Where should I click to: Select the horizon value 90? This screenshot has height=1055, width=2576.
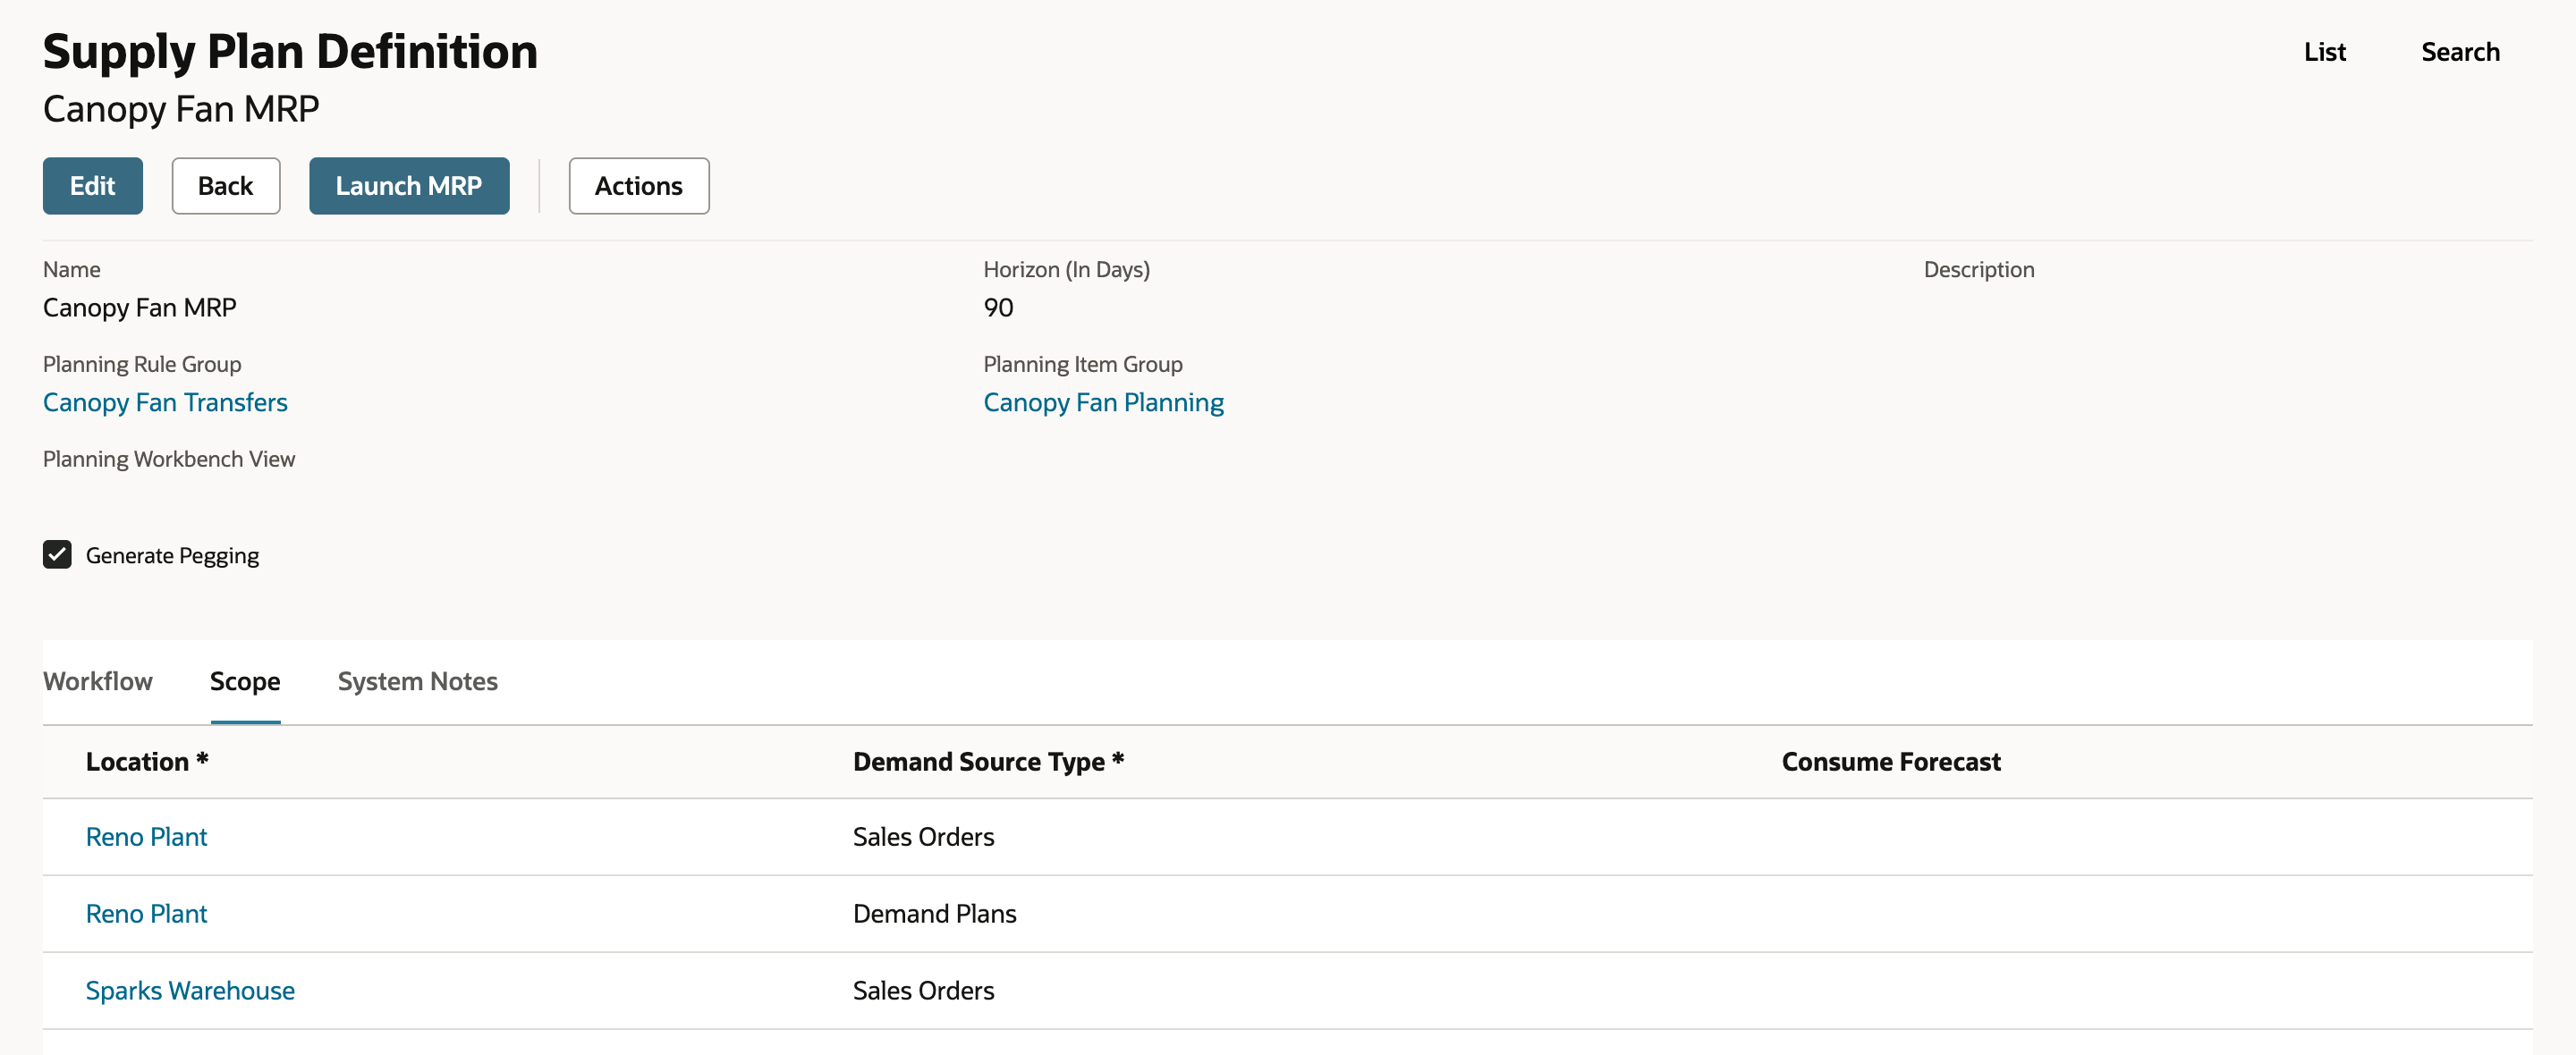[x=998, y=308]
